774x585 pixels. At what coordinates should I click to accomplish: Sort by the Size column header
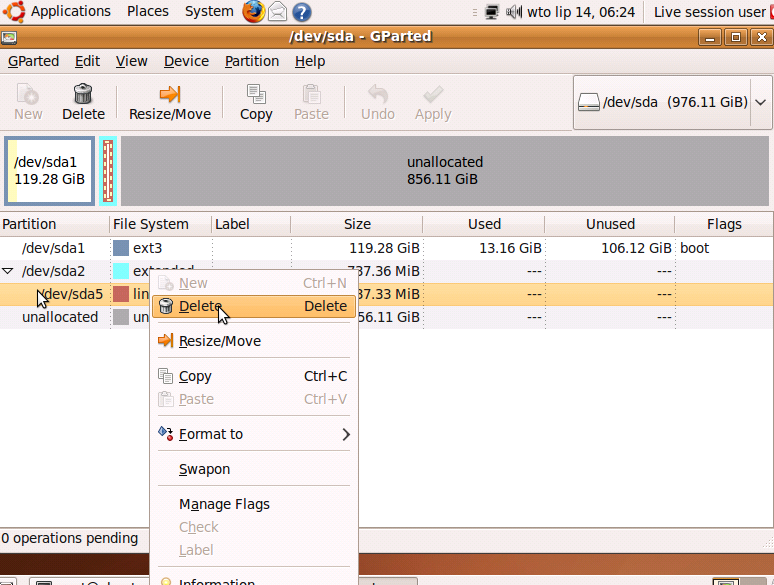357,224
